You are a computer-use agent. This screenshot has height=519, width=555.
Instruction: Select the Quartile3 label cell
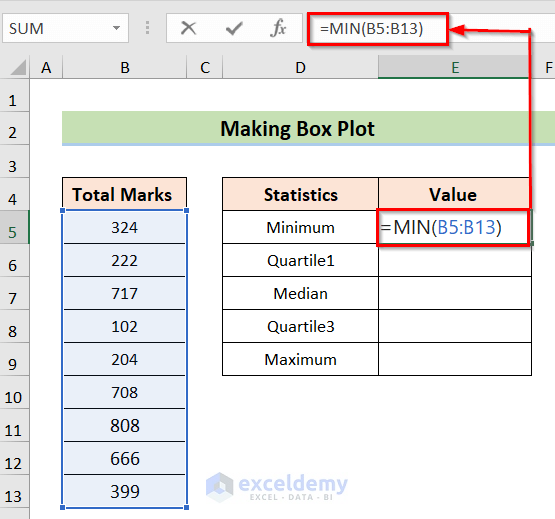(301, 326)
